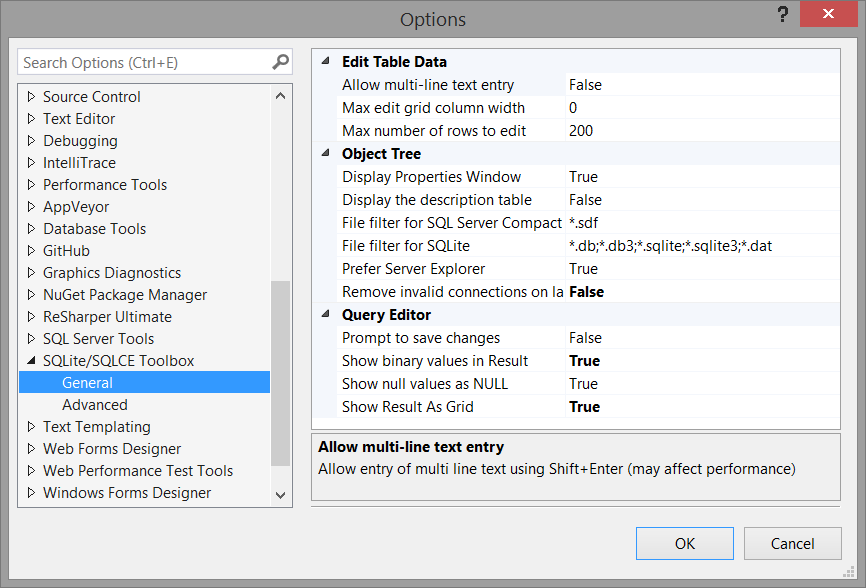Expand the Text Editor tree node
The height and width of the screenshot is (588, 866).
click(31, 119)
